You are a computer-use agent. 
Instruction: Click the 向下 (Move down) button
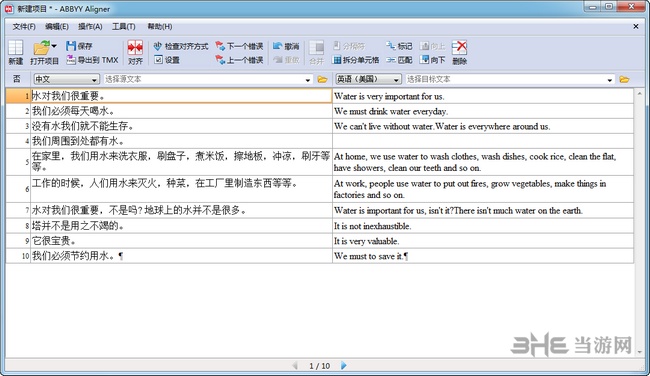coord(432,60)
